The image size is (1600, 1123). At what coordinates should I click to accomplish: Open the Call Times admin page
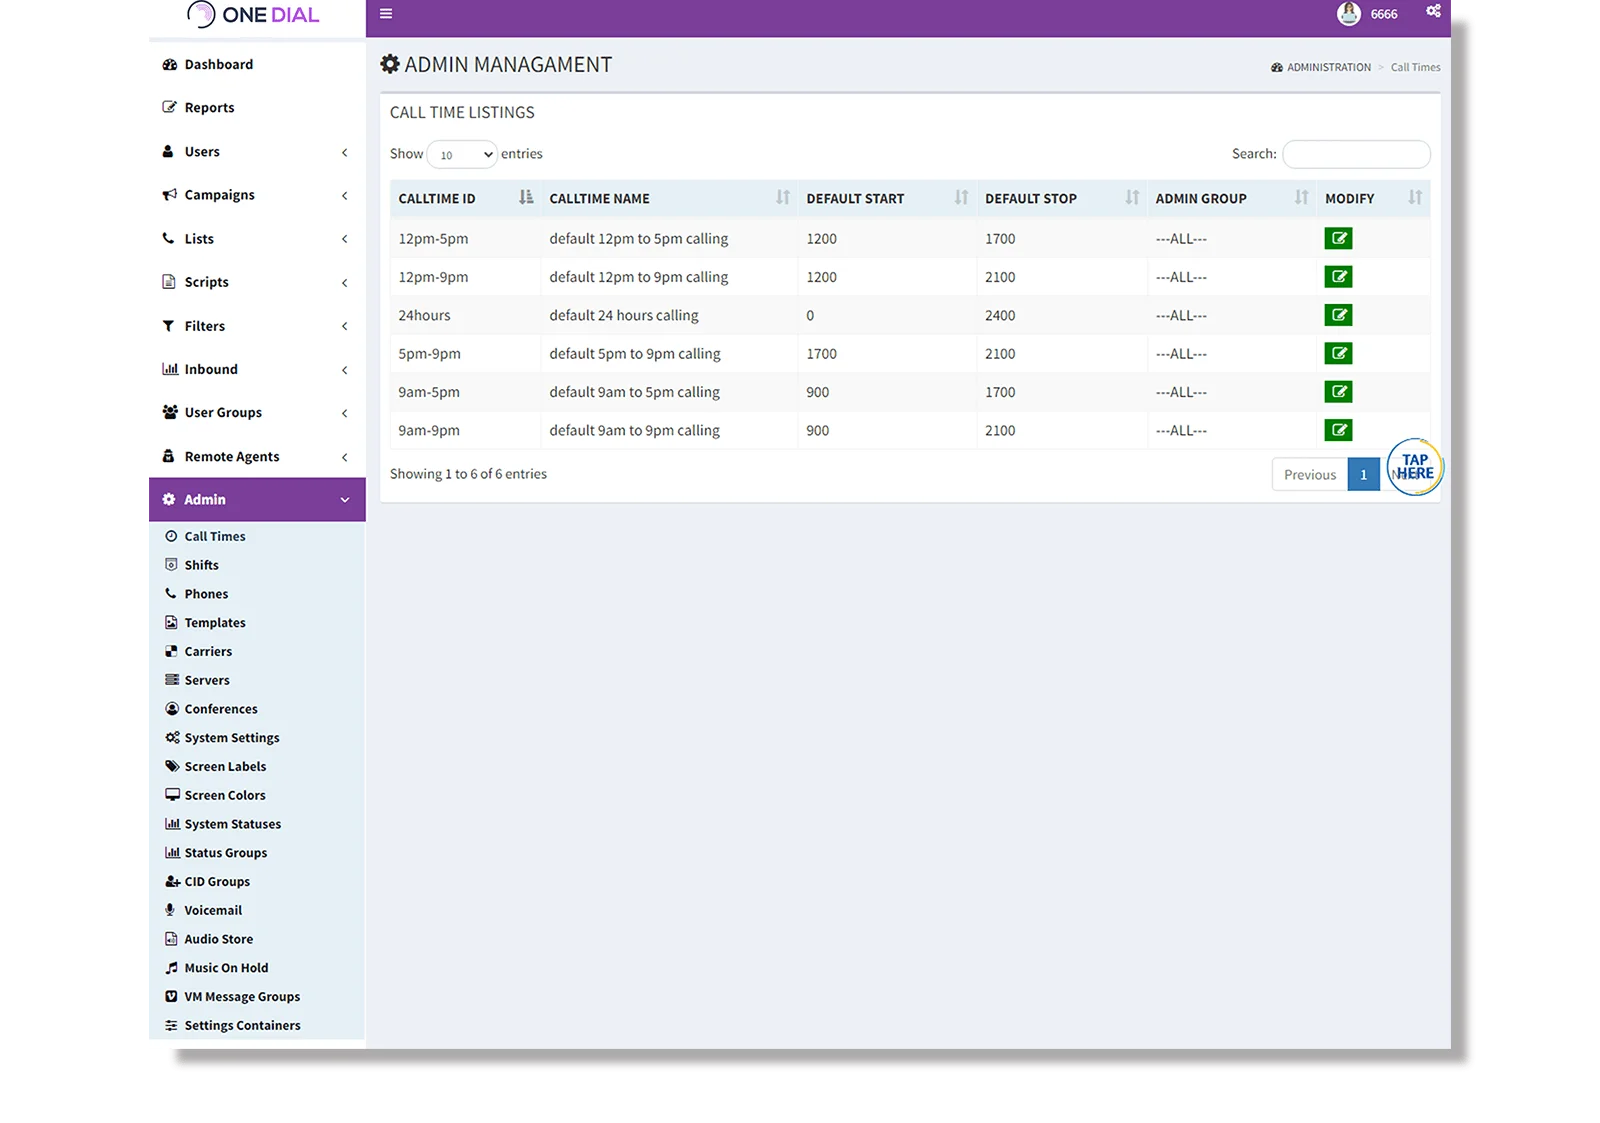(213, 536)
